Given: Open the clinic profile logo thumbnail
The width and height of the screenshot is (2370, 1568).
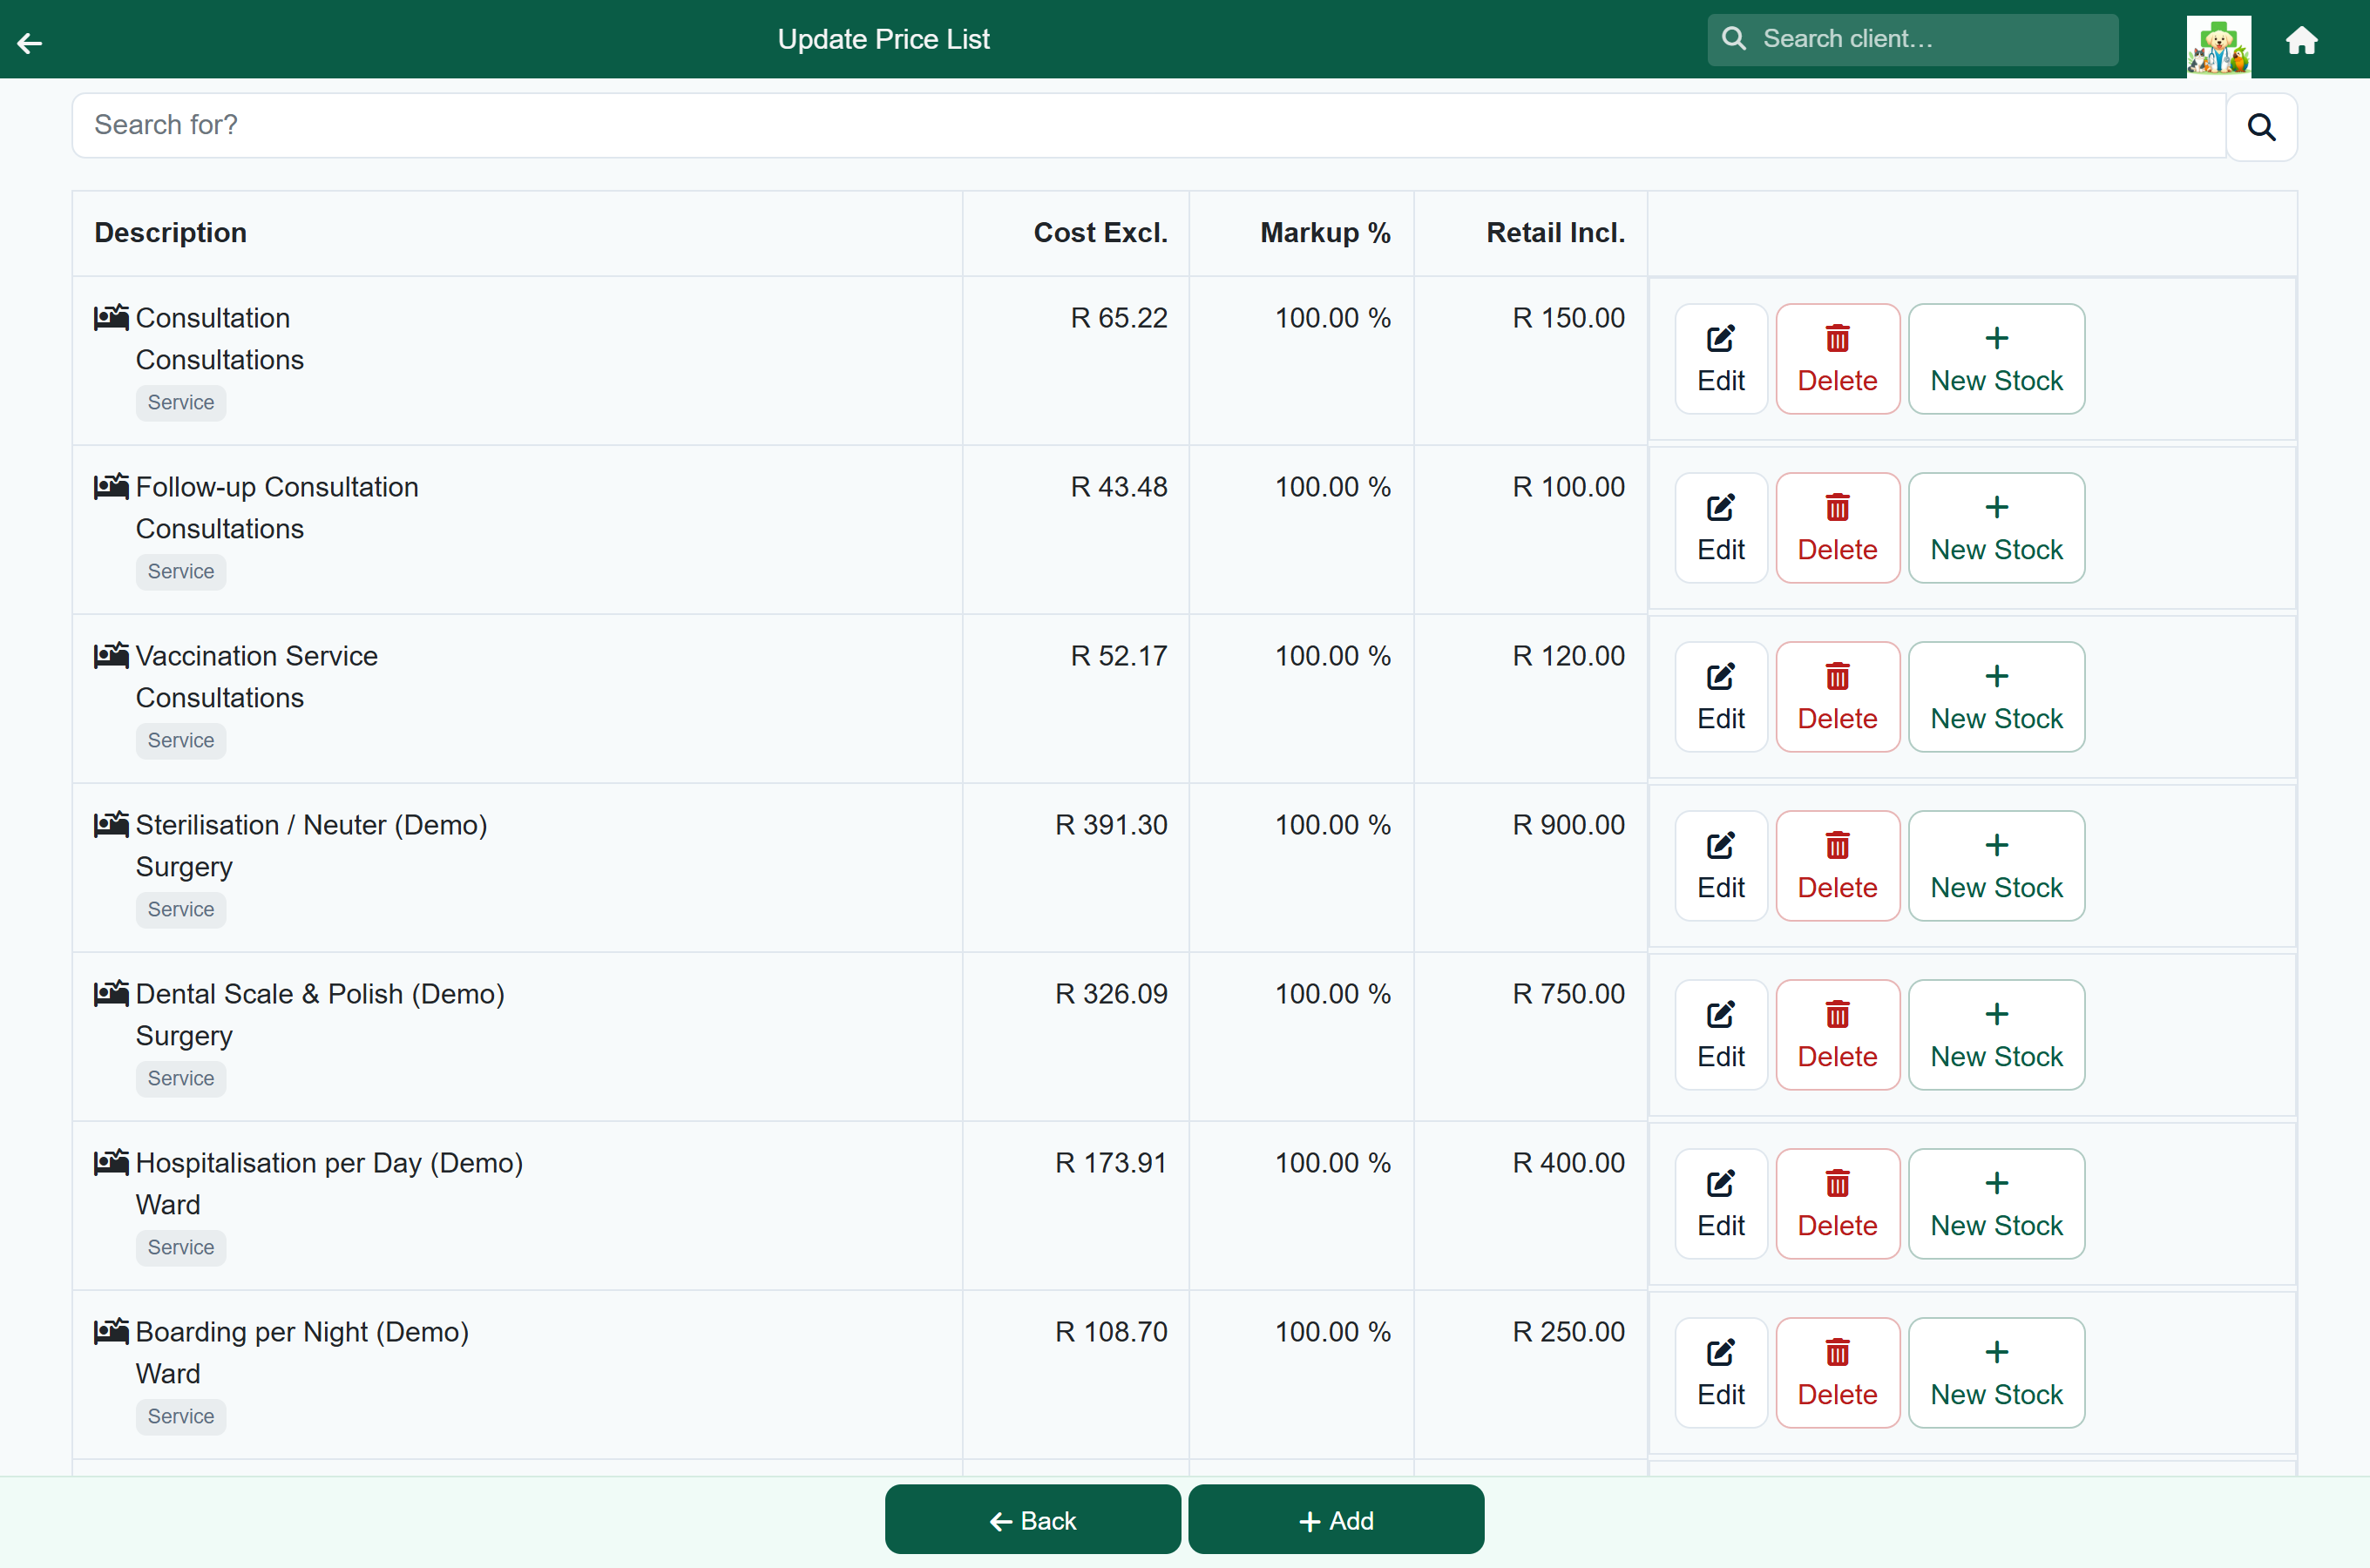Looking at the screenshot, I should tap(2218, 45).
